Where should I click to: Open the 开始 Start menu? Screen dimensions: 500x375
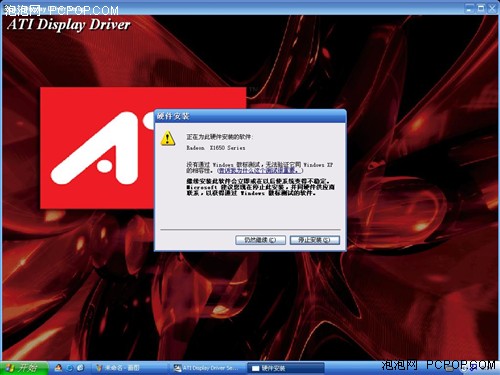24,368
